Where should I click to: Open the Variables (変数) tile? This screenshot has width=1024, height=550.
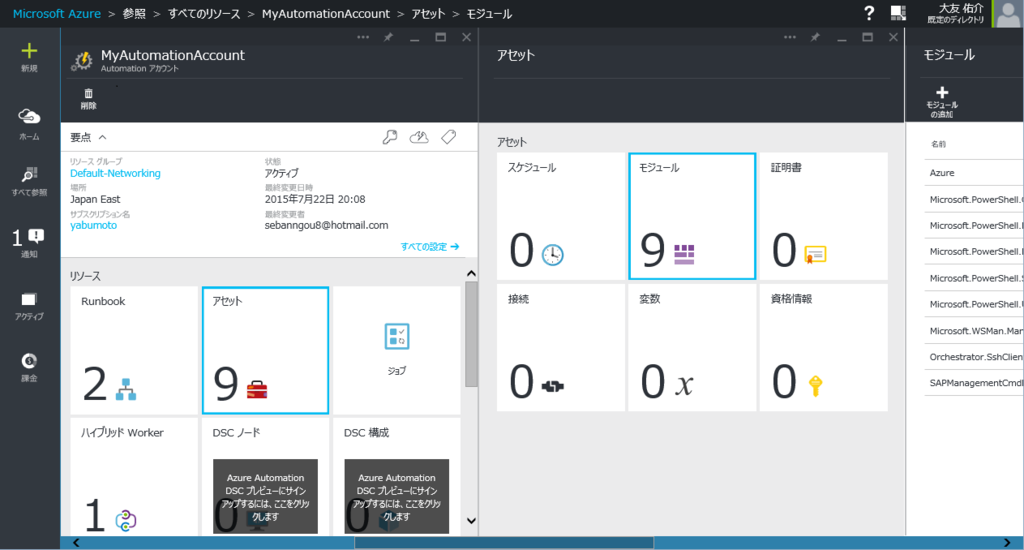click(692, 348)
